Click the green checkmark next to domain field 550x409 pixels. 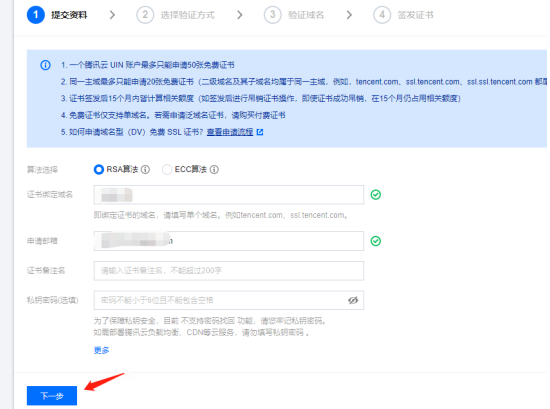376,195
